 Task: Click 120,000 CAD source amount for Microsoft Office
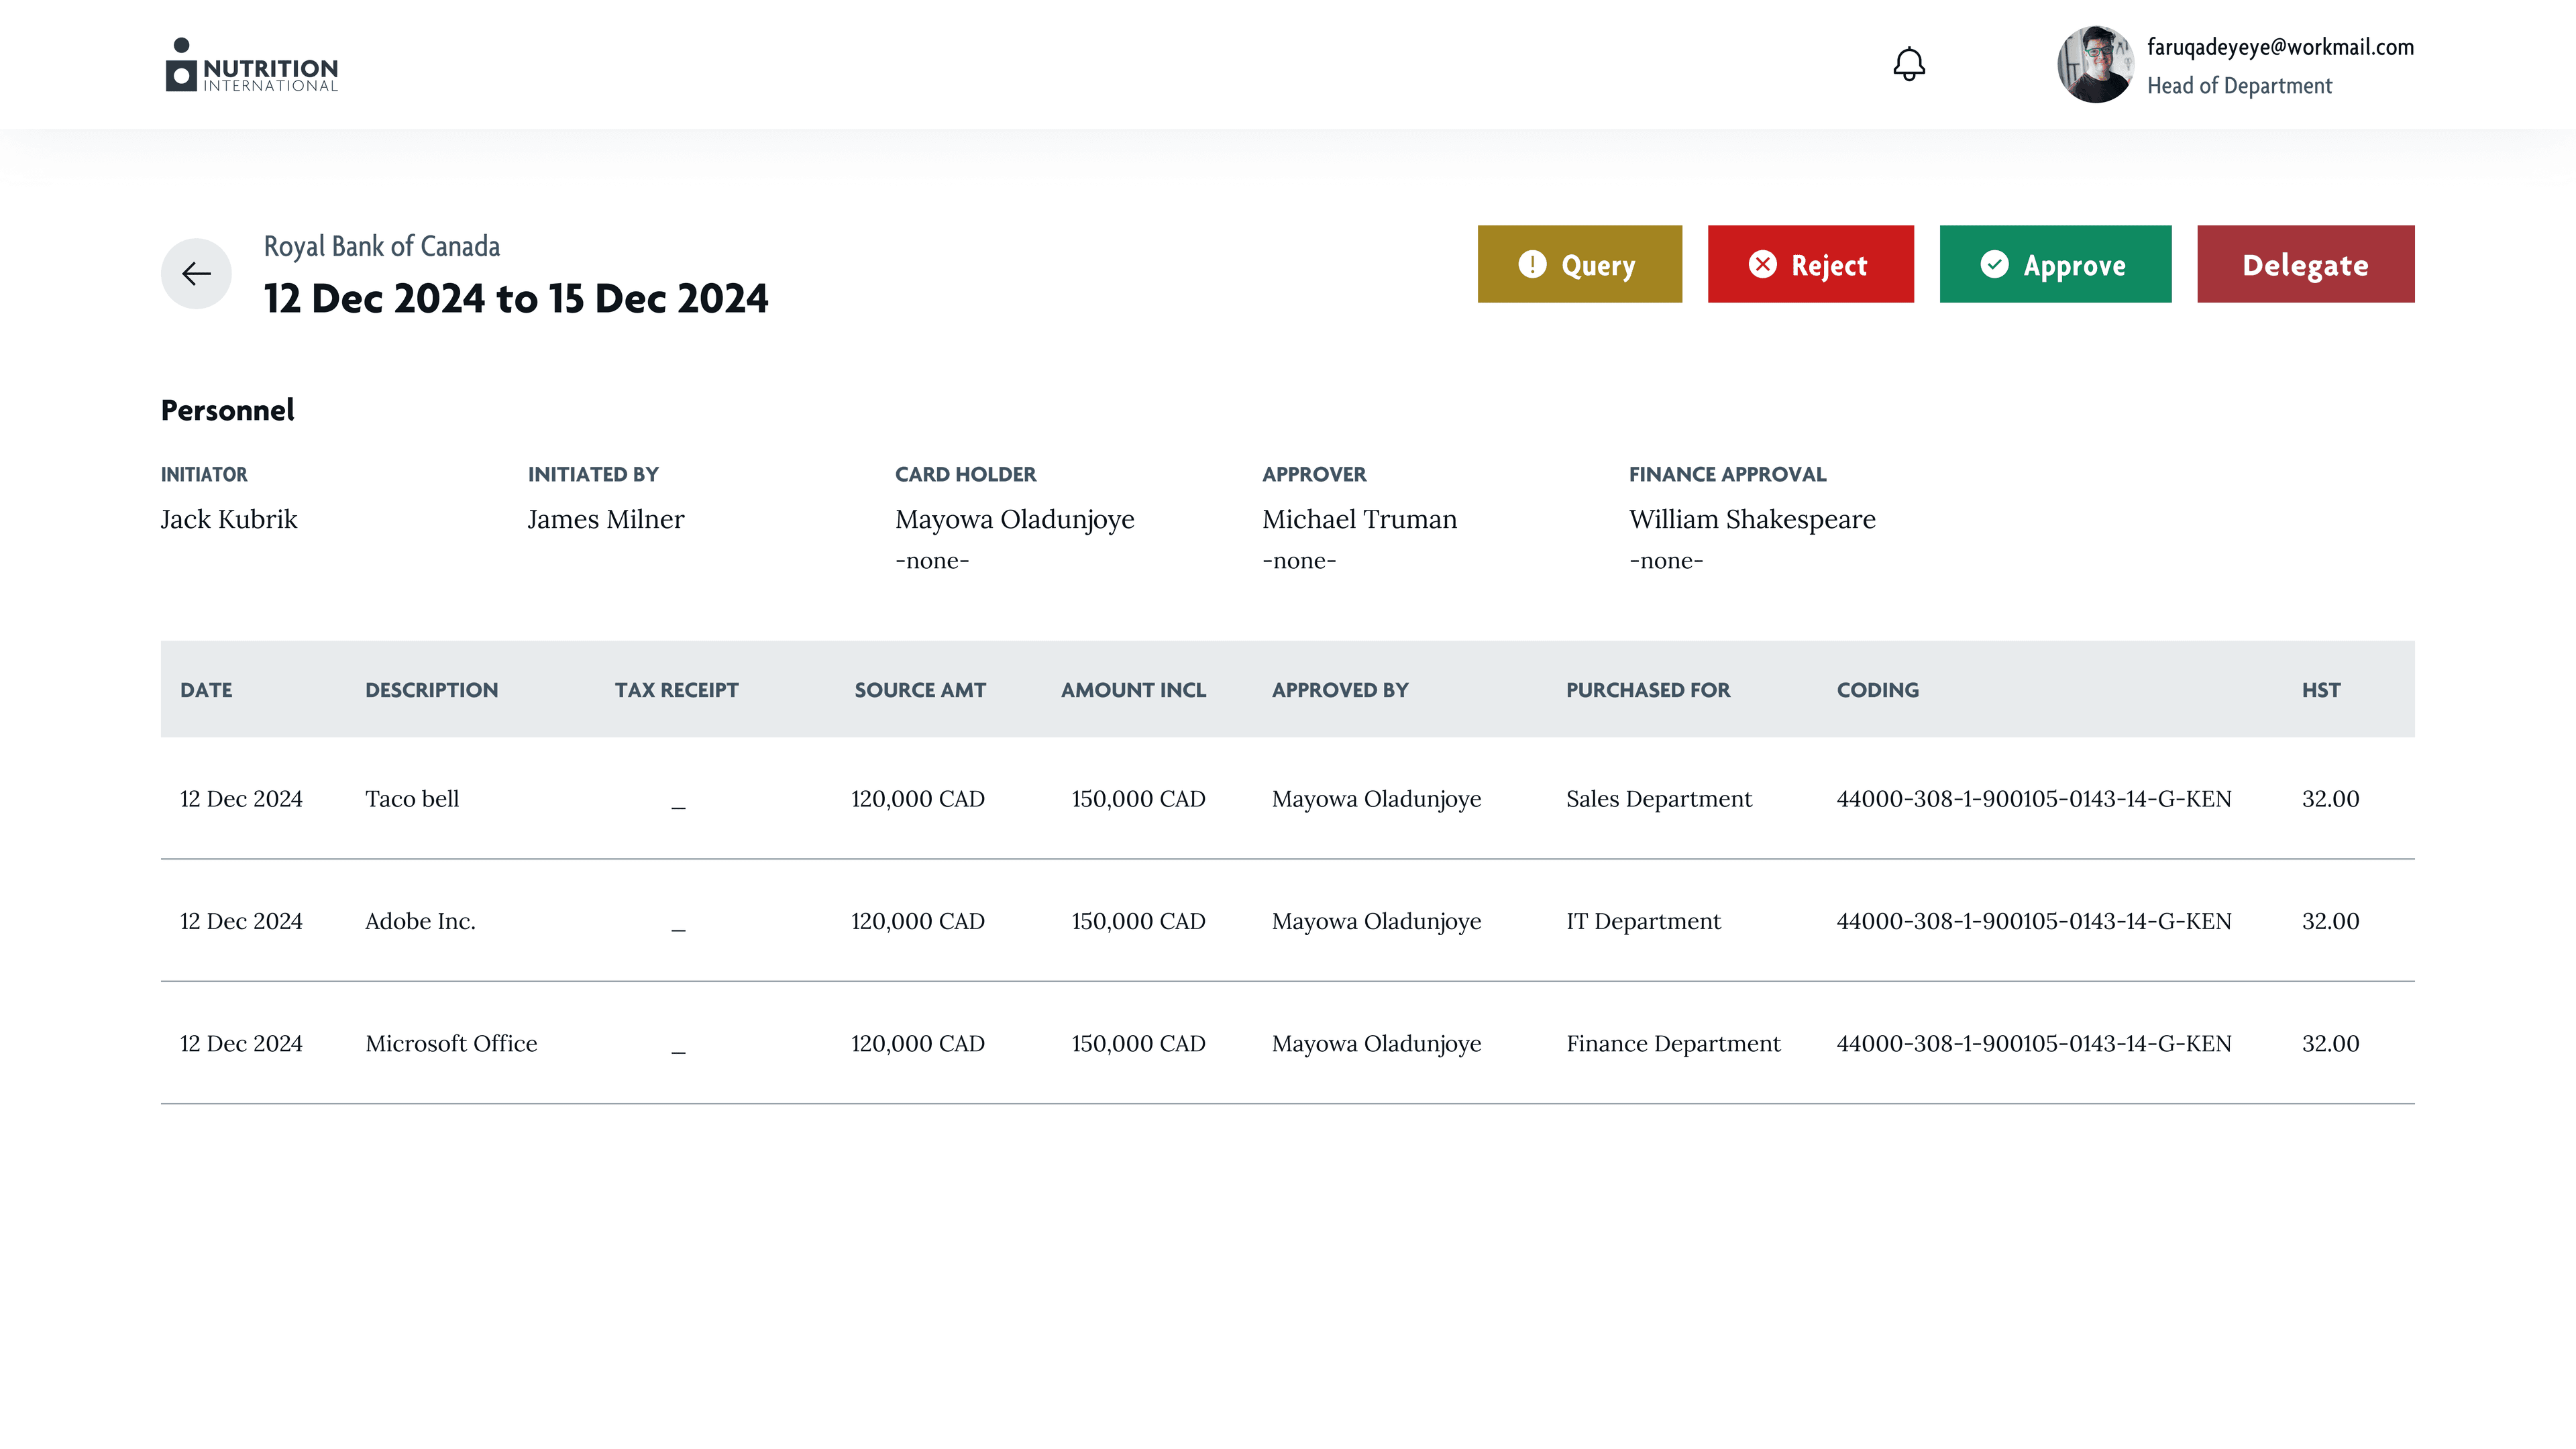click(x=918, y=1043)
